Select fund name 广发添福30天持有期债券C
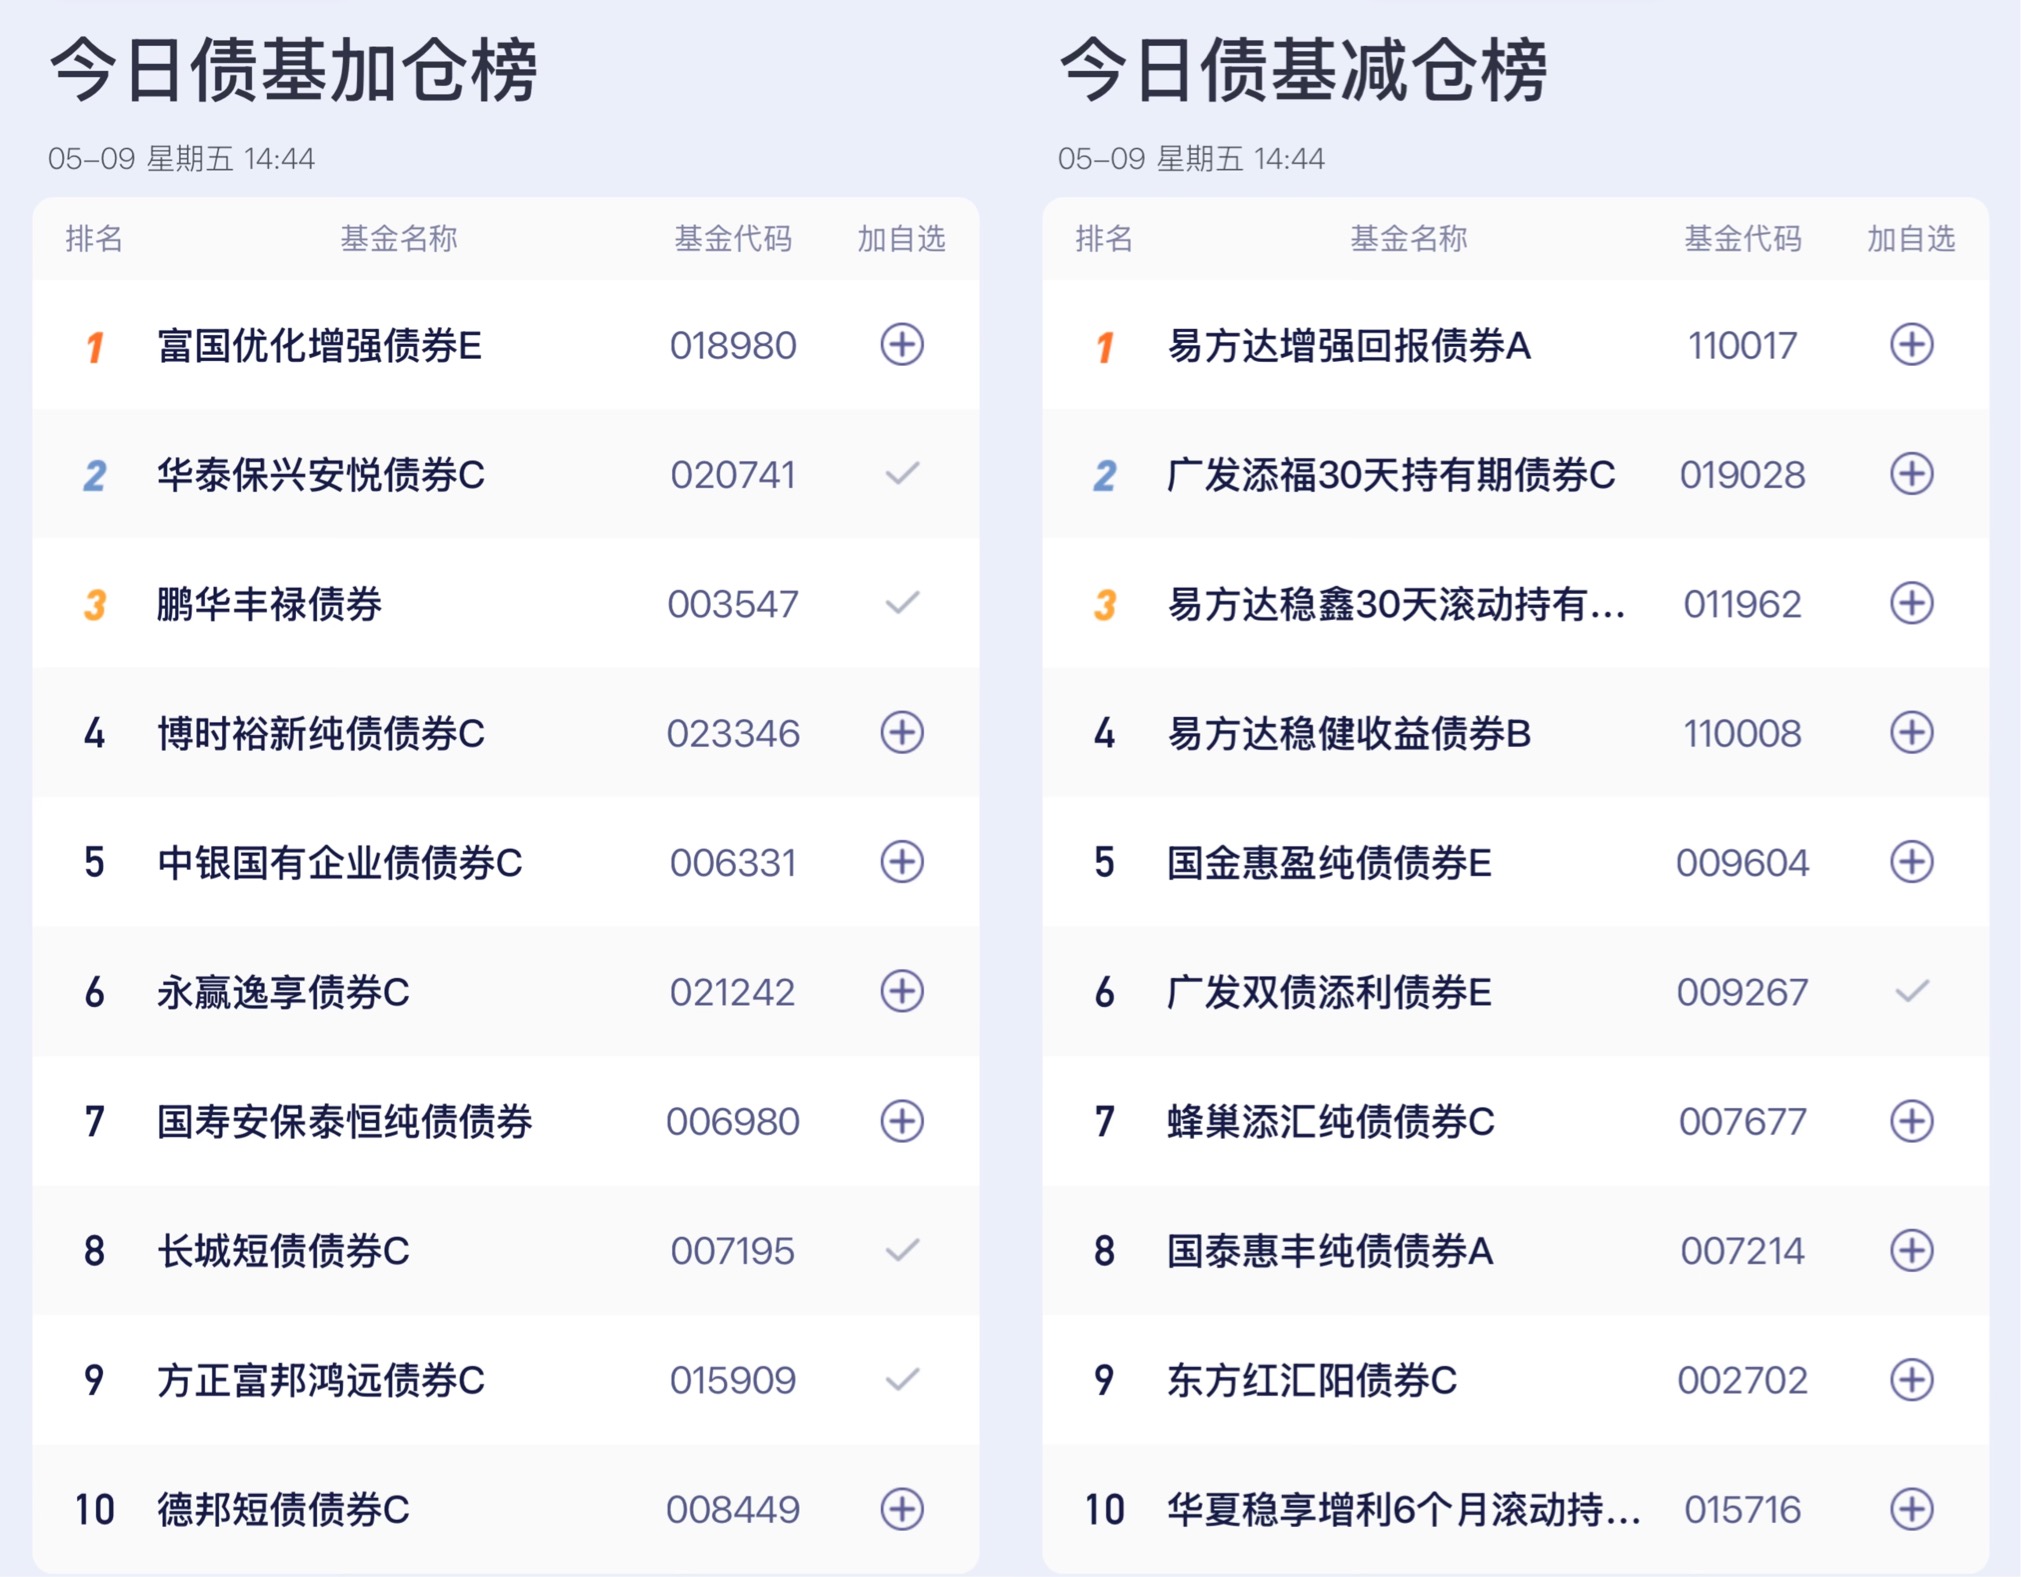 click(x=1391, y=475)
